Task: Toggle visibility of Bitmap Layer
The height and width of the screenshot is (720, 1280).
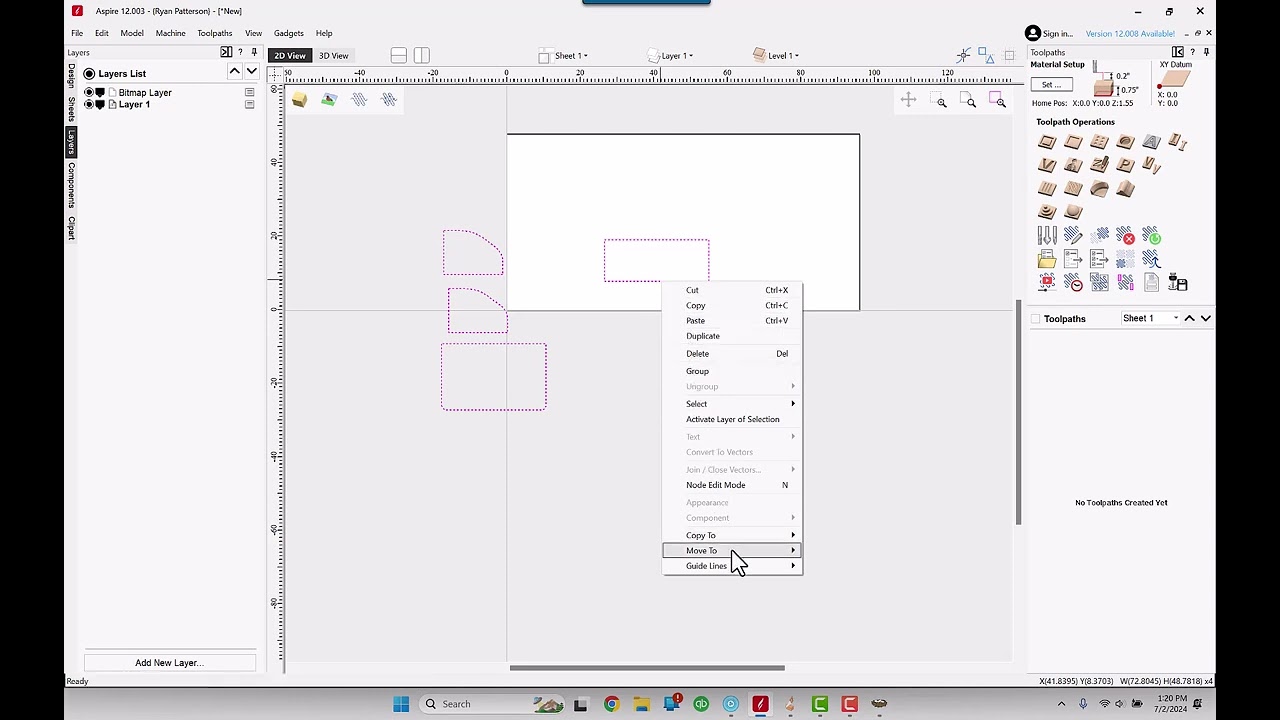Action: (x=88, y=92)
